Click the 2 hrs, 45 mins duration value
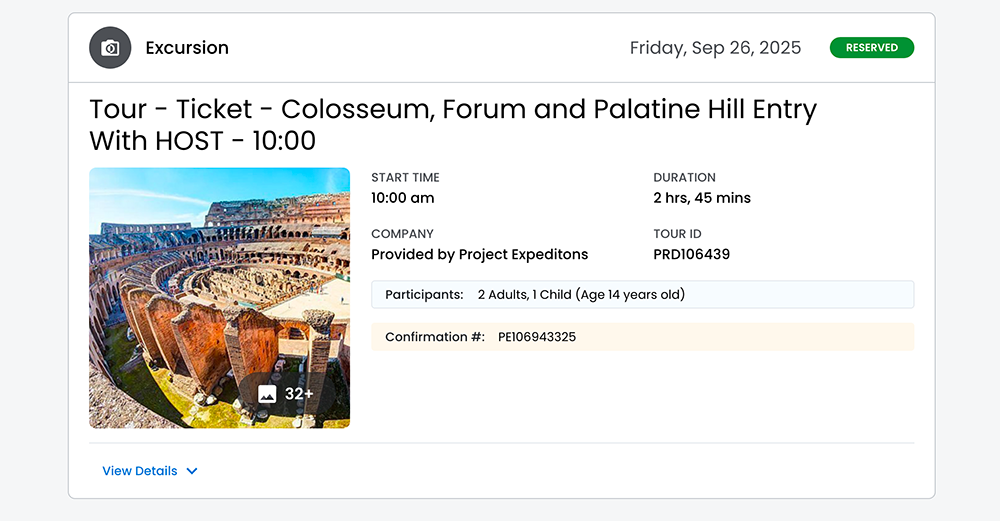Viewport: 1000px width, 521px height. coord(701,198)
